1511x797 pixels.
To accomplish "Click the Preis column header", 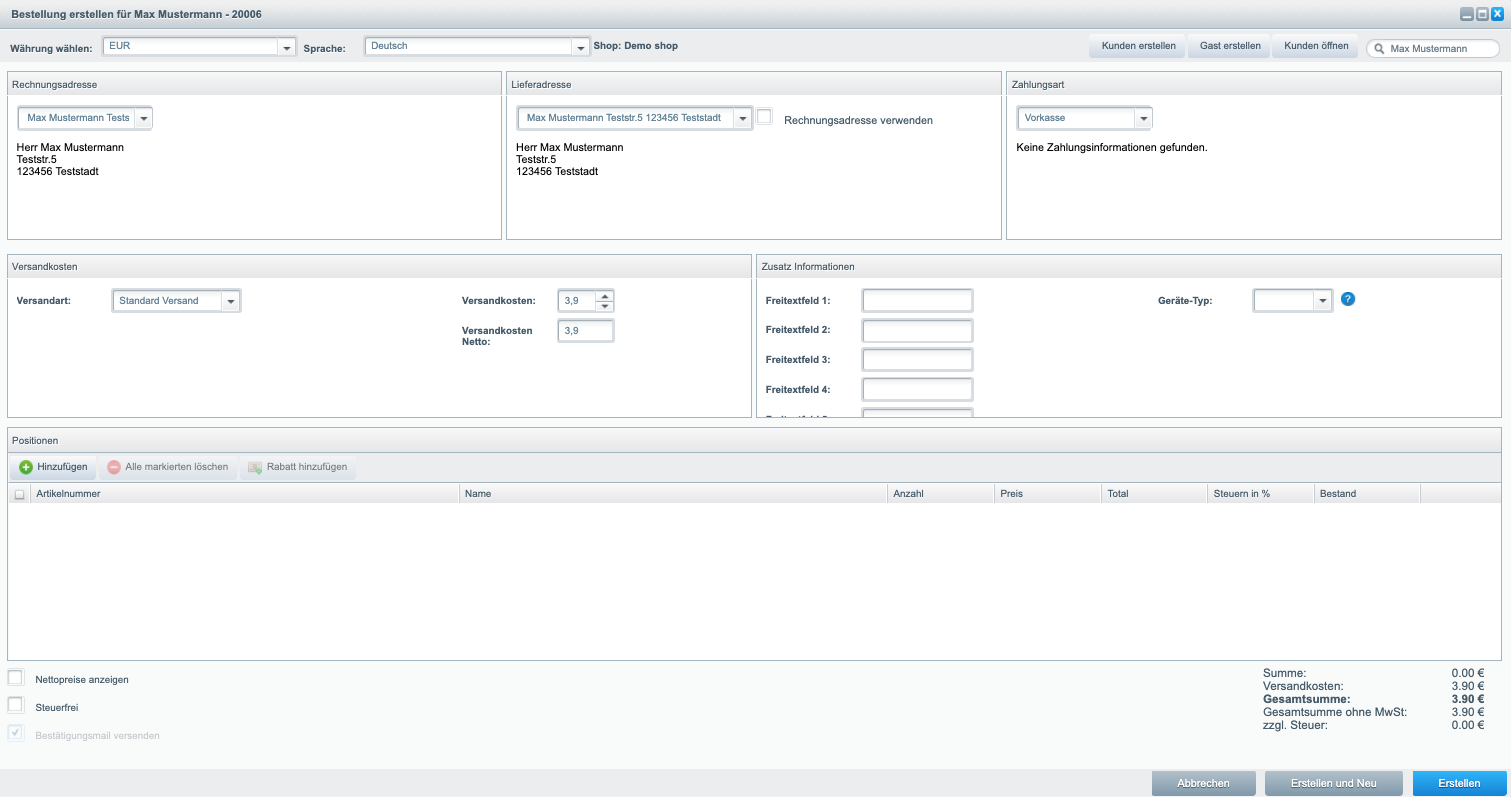I will tap(1047, 494).
